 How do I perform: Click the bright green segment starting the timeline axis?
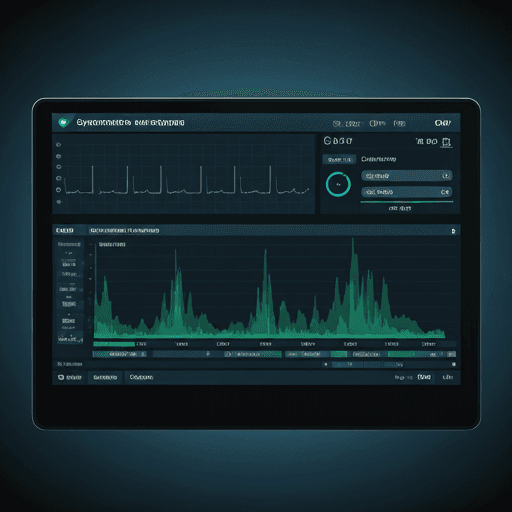pyautogui.click(x=114, y=344)
